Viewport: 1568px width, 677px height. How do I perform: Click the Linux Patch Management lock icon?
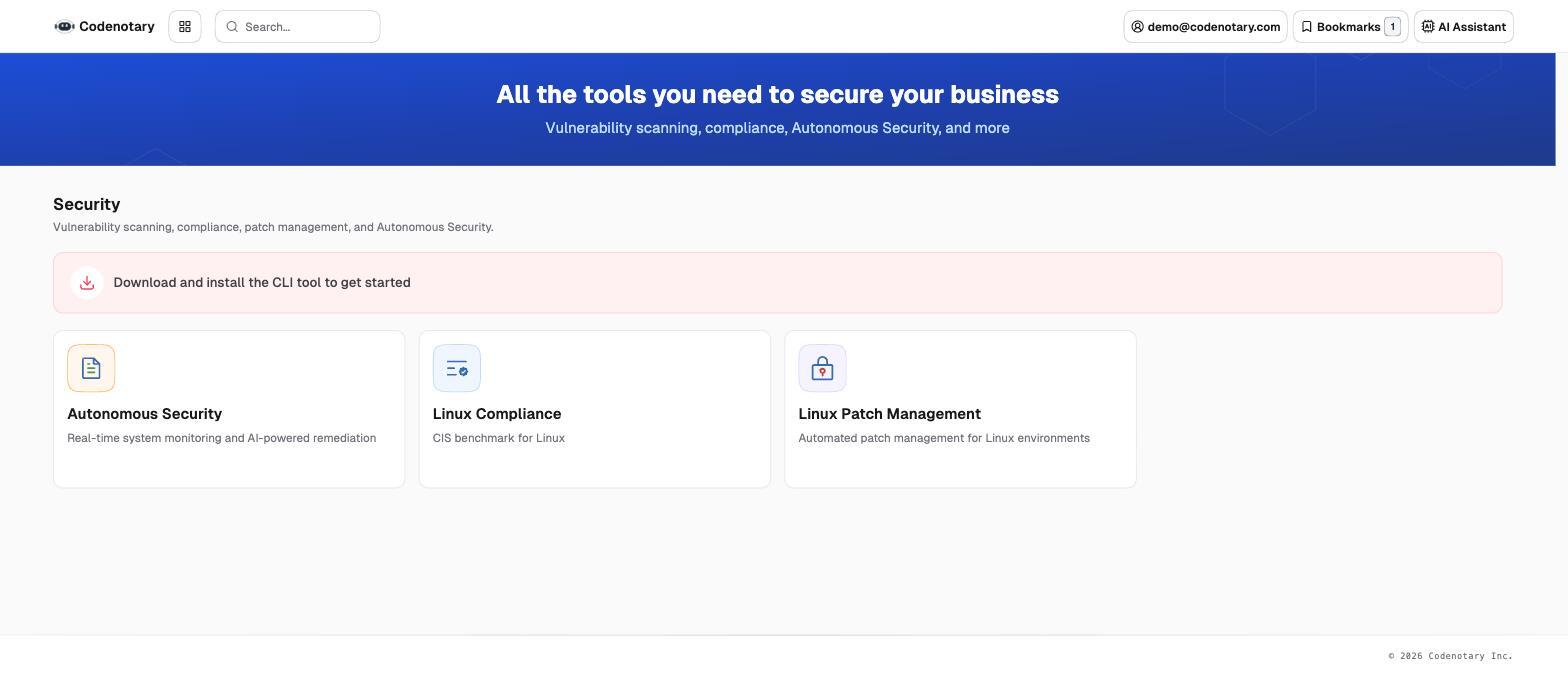(x=822, y=368)
